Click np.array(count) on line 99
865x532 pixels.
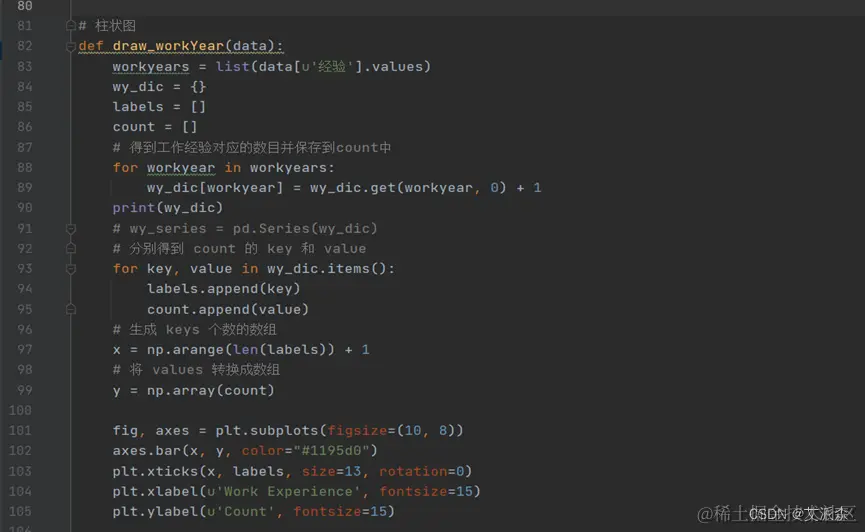(211, 391)
